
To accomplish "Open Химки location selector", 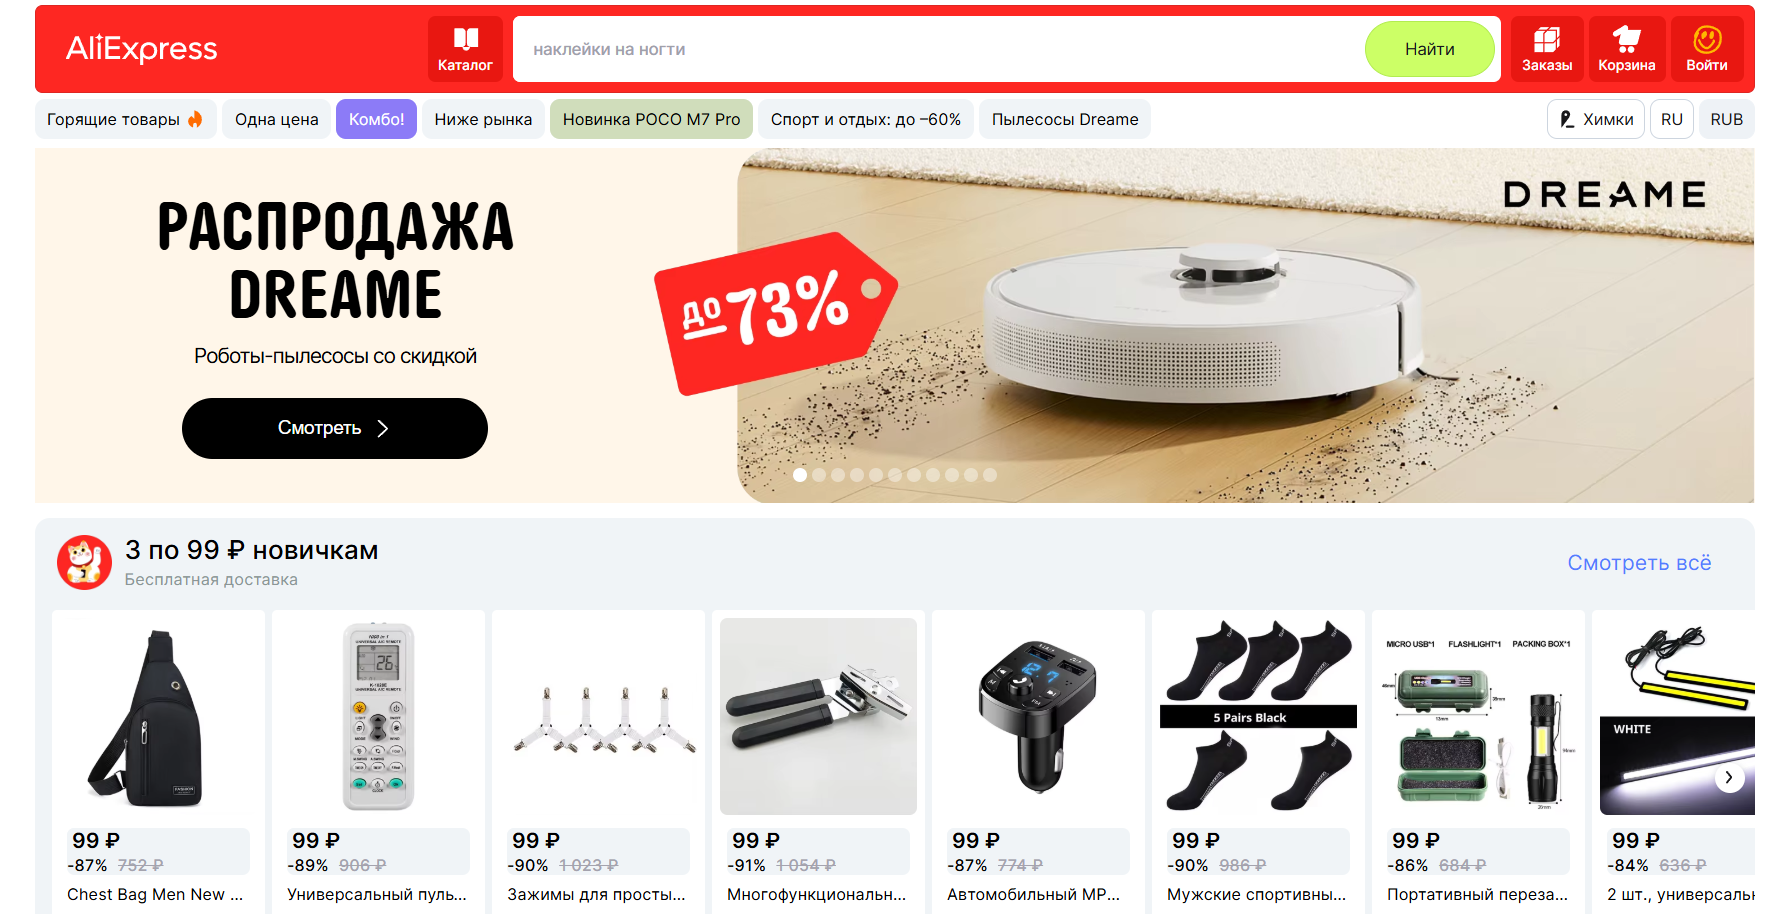I will 1596,119.
